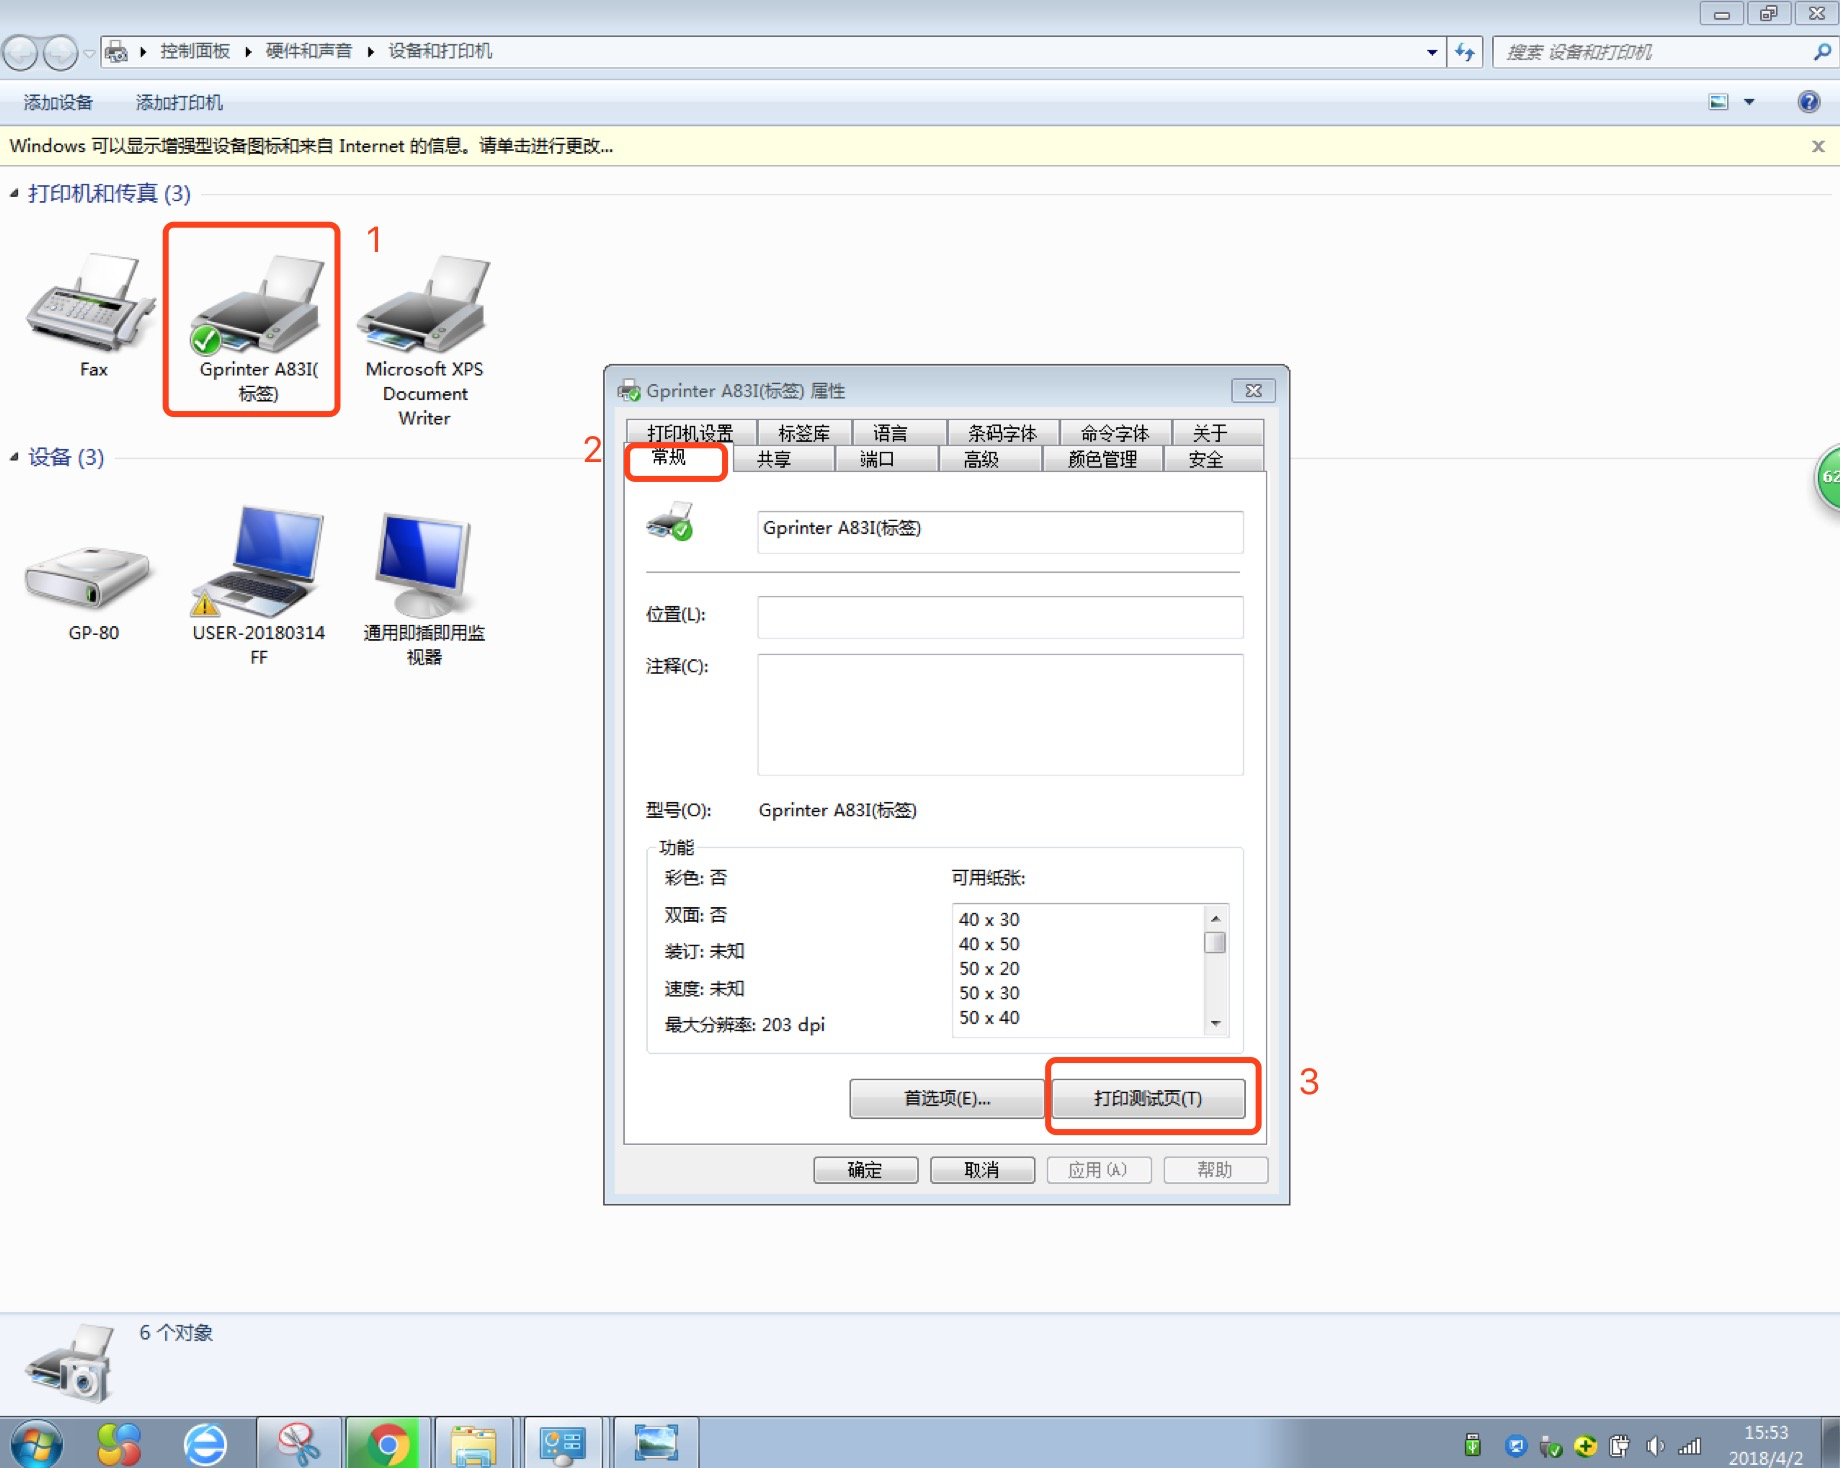Switch to the 端口 tab
This screenshot has height=1468, width=1840.
877,459
